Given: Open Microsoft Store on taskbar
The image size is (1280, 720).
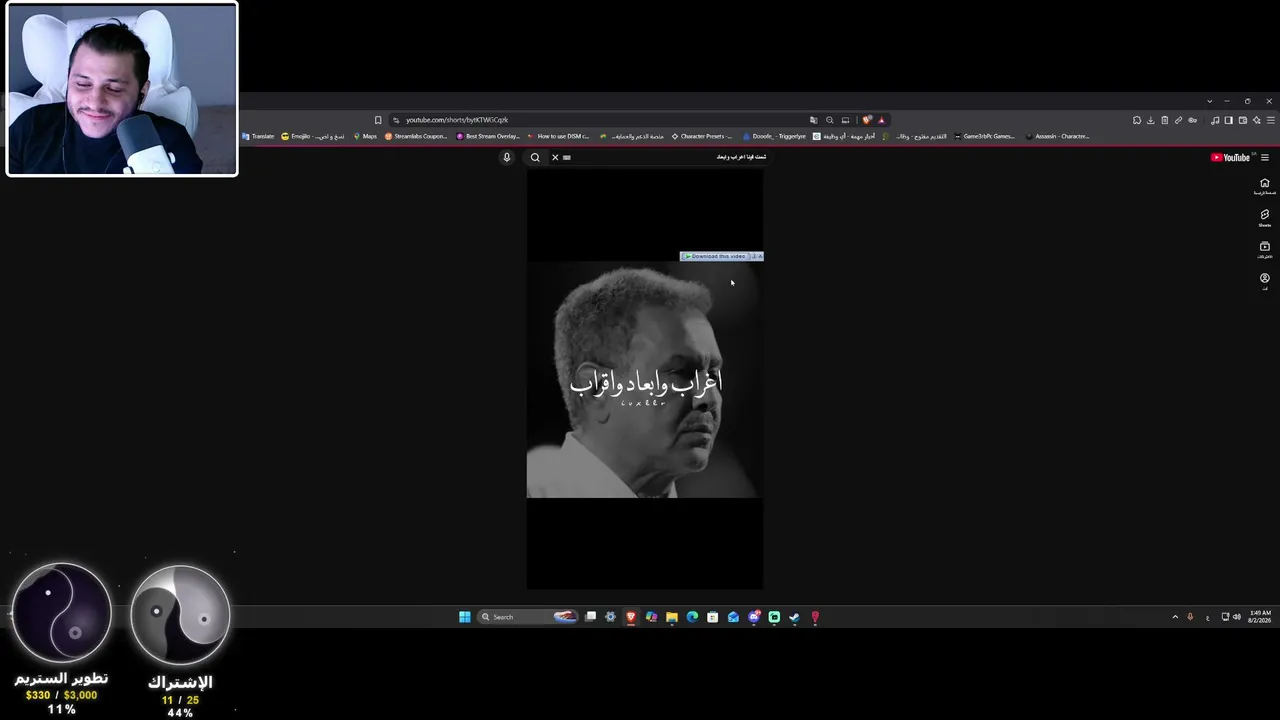Looking at the screenshot, I should [x=713, y=617].
